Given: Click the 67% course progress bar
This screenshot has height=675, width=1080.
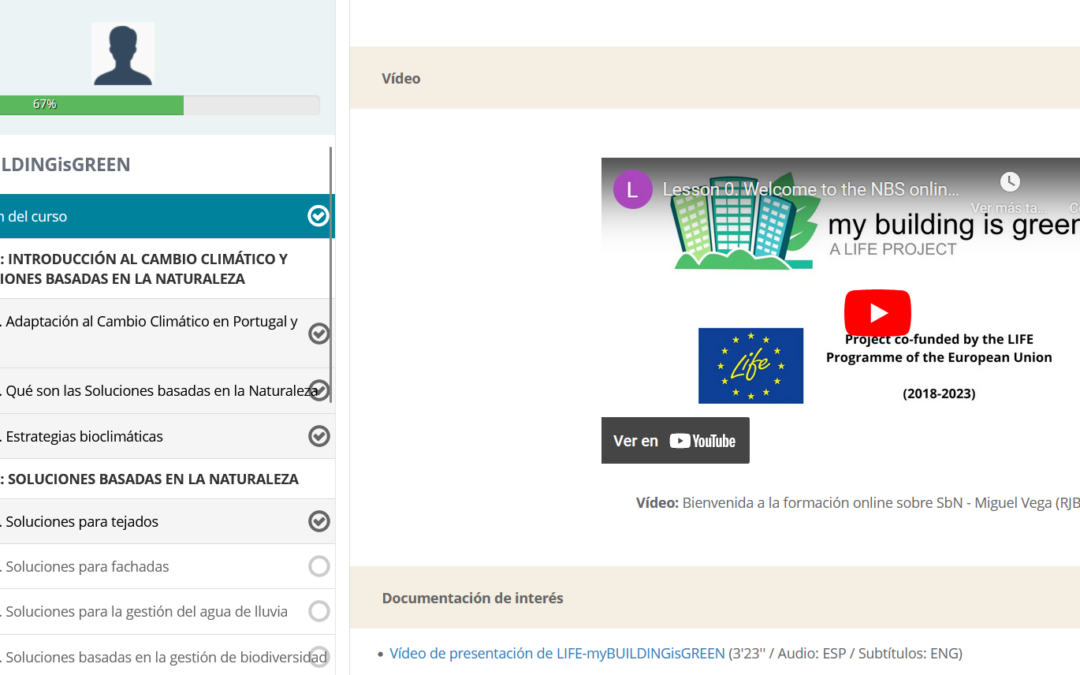Looking at the screenshot, I should pos(160,105).
